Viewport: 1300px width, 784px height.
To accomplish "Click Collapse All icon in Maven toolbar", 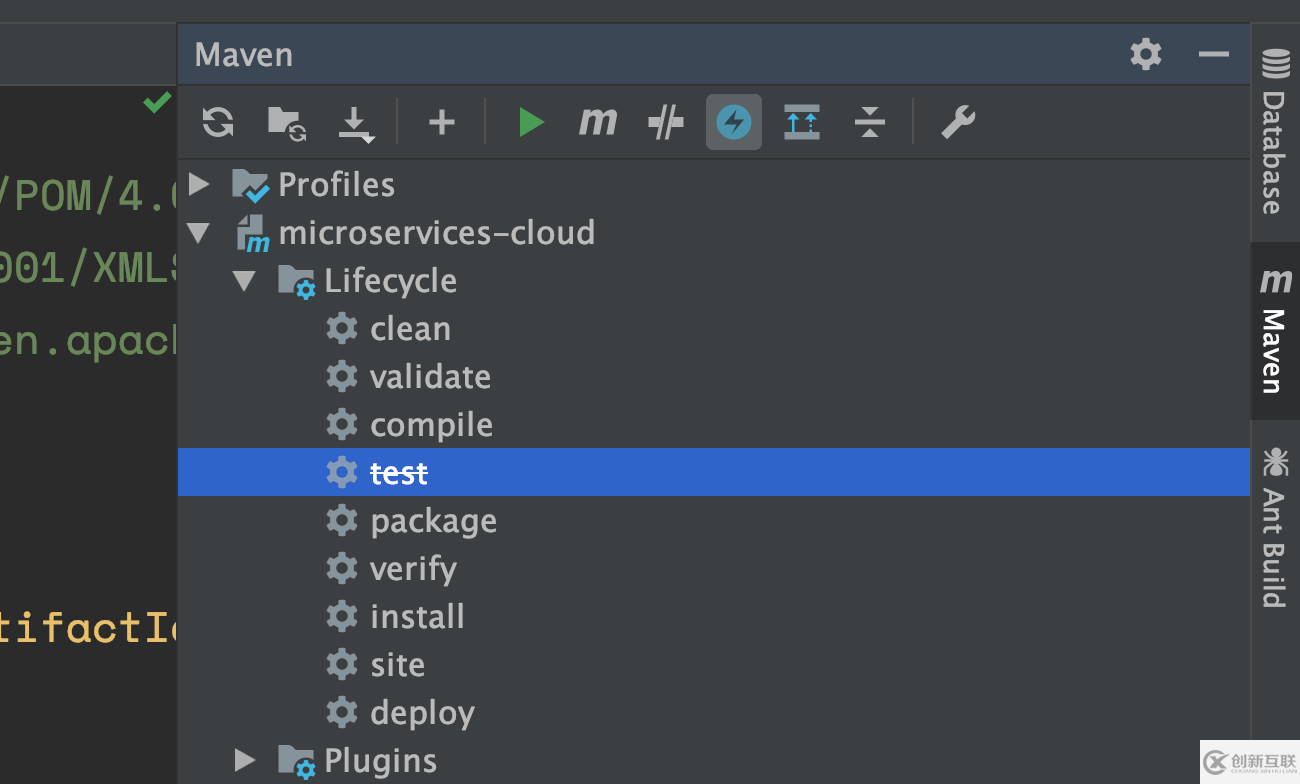I will 870,122.
